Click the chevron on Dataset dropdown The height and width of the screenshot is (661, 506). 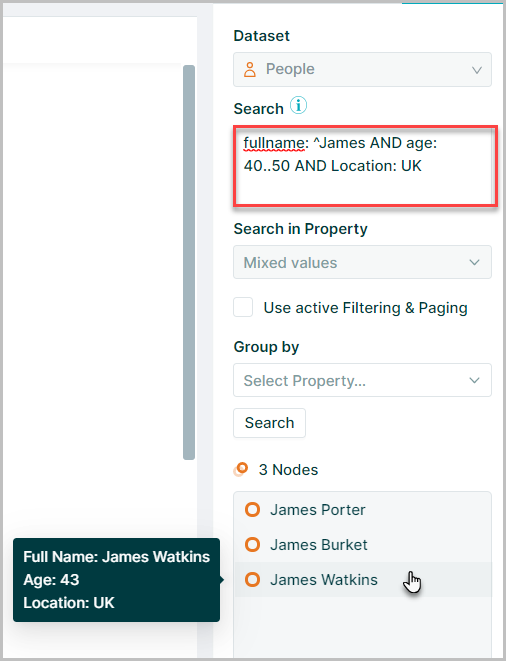click(476, 70)
